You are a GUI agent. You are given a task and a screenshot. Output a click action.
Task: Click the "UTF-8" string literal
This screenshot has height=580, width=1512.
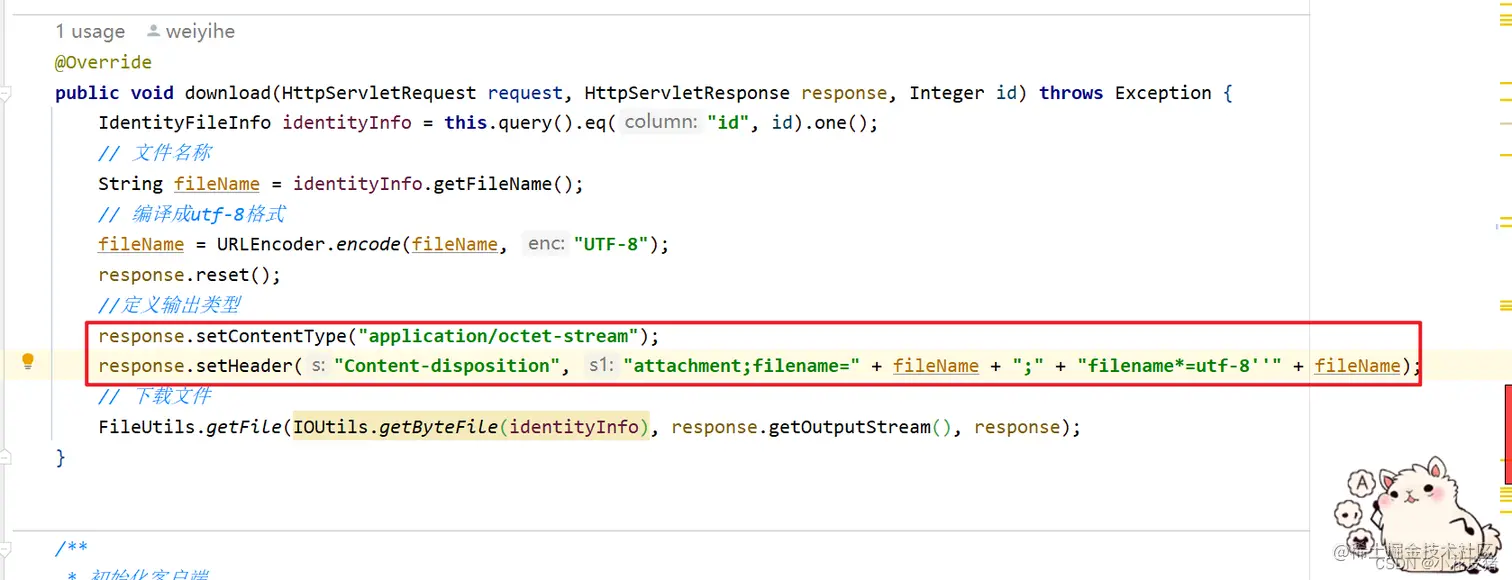[x=610, y=244]
